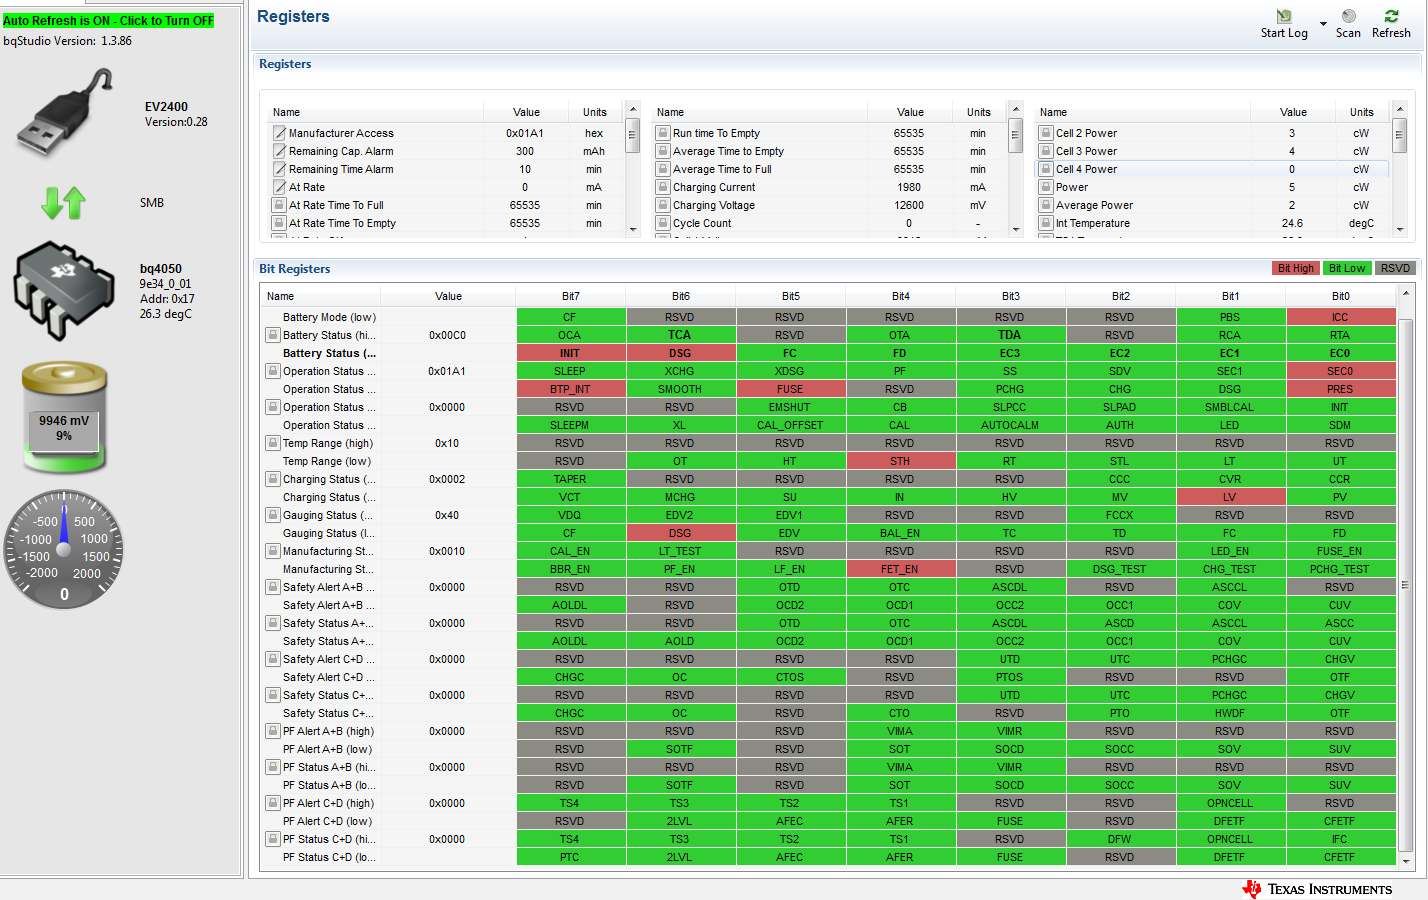Screen dimensions: 1428x900
Task: Click lock icon beside Average Power
Action: coord(1047,205)
